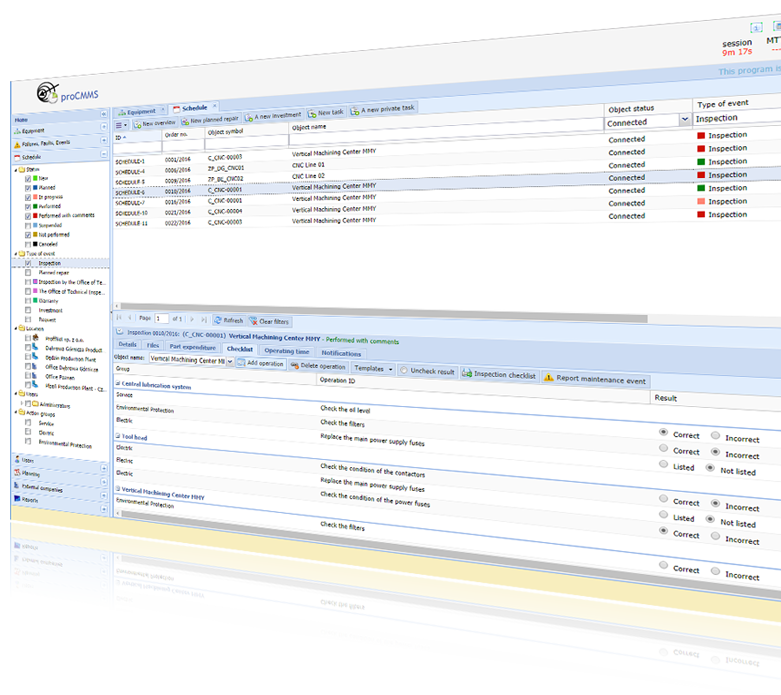Go to the next page of results
This screenshot has height=695, width=781.
tap(192, 319)
